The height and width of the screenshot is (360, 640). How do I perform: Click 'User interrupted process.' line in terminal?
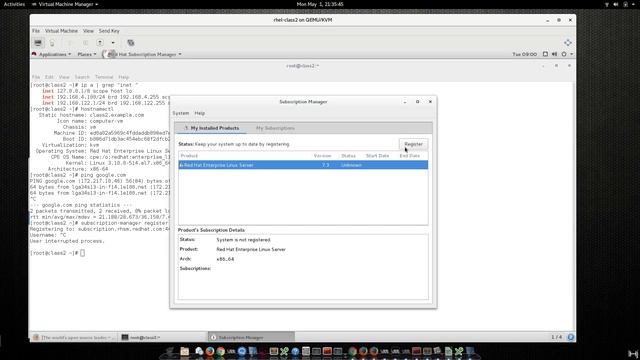tap(67, 241)
